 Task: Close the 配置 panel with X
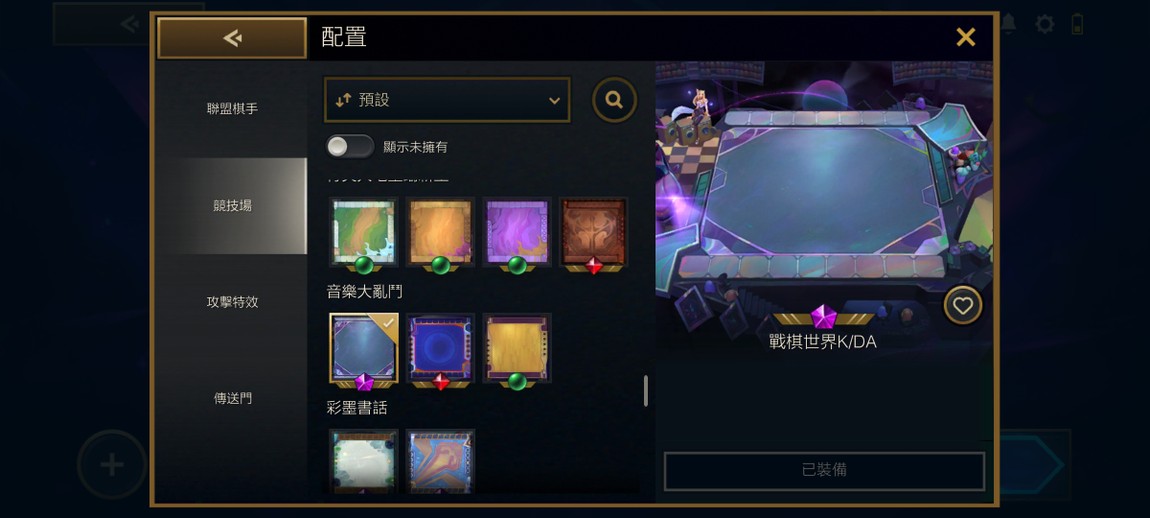coord(965,37)
